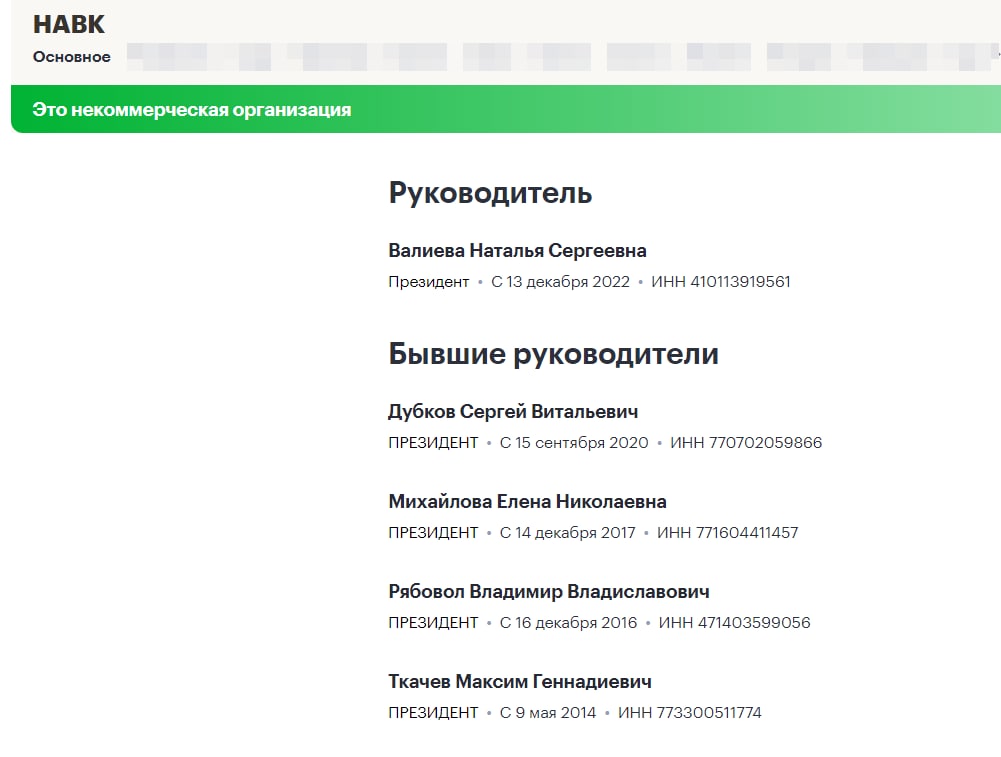Click date С 15 сентября 2020
The image size is (1001, 757).
(x=574, y=442)
